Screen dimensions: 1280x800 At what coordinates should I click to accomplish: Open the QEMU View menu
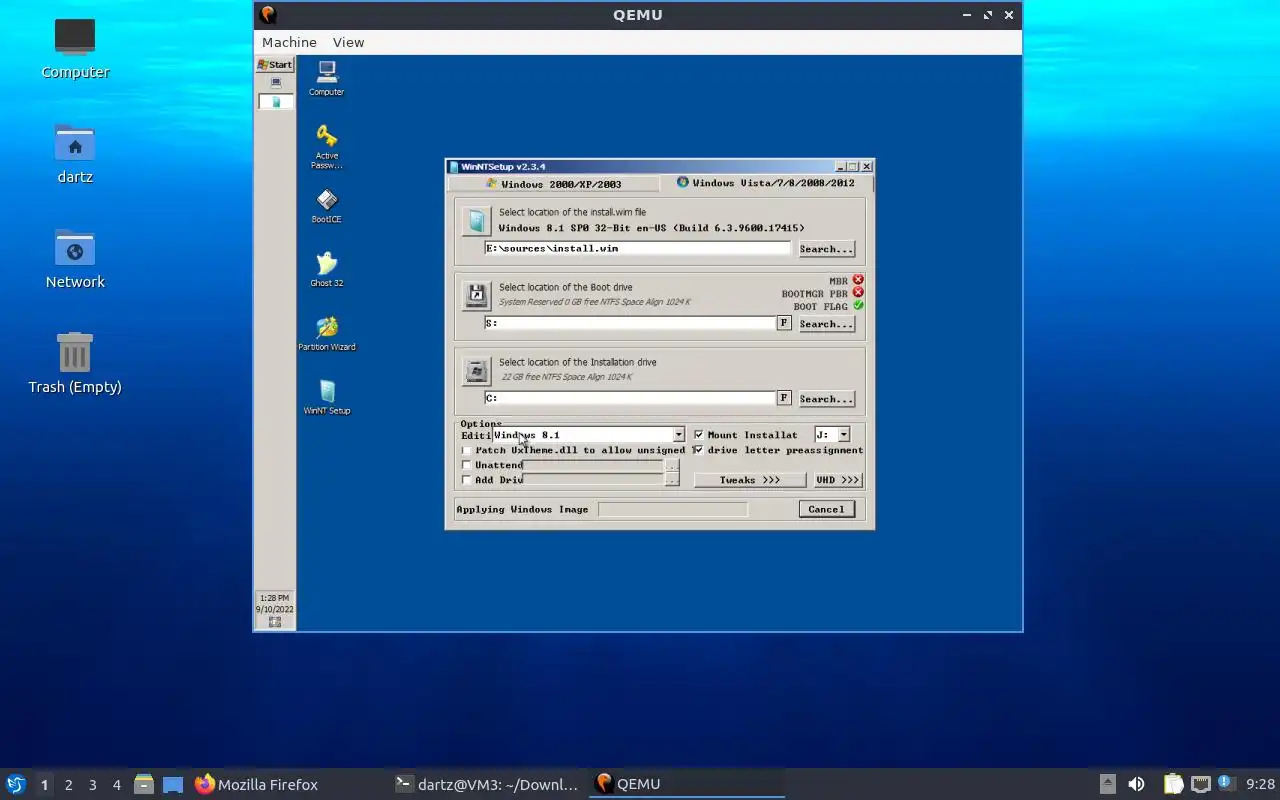[348, 42]
